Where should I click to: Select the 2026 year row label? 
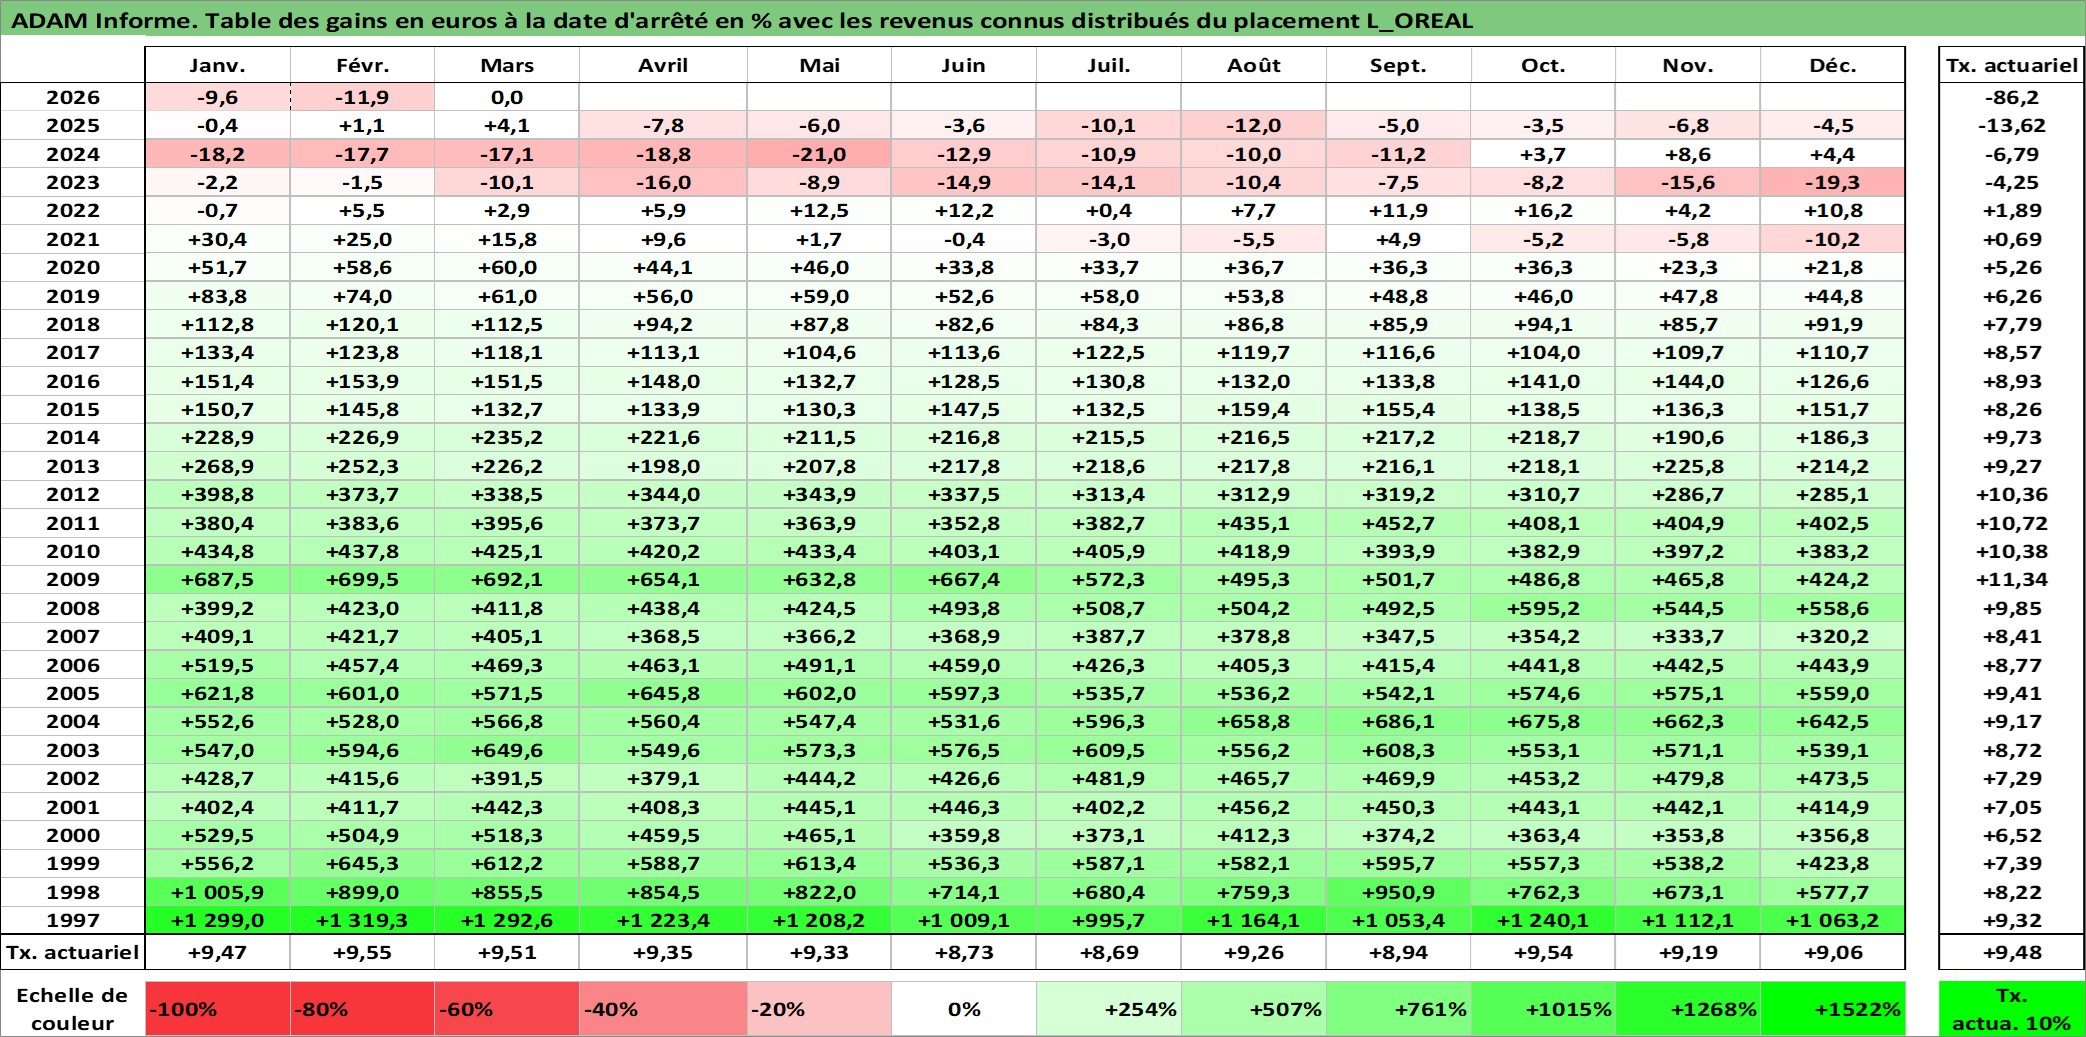(73, 97)
